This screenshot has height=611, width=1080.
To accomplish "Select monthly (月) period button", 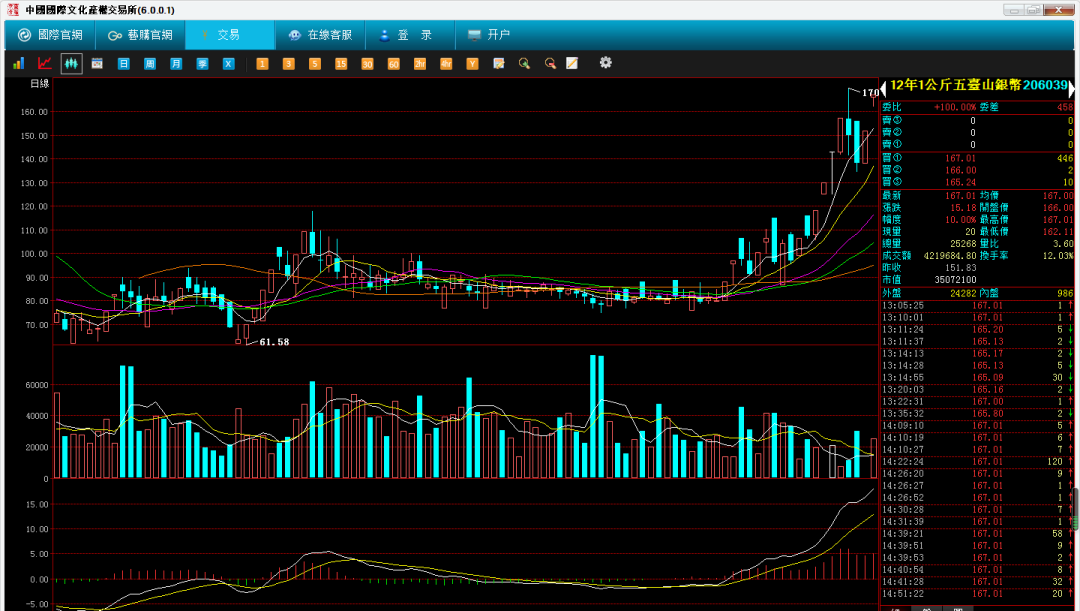I will click(x=176, y=63).
